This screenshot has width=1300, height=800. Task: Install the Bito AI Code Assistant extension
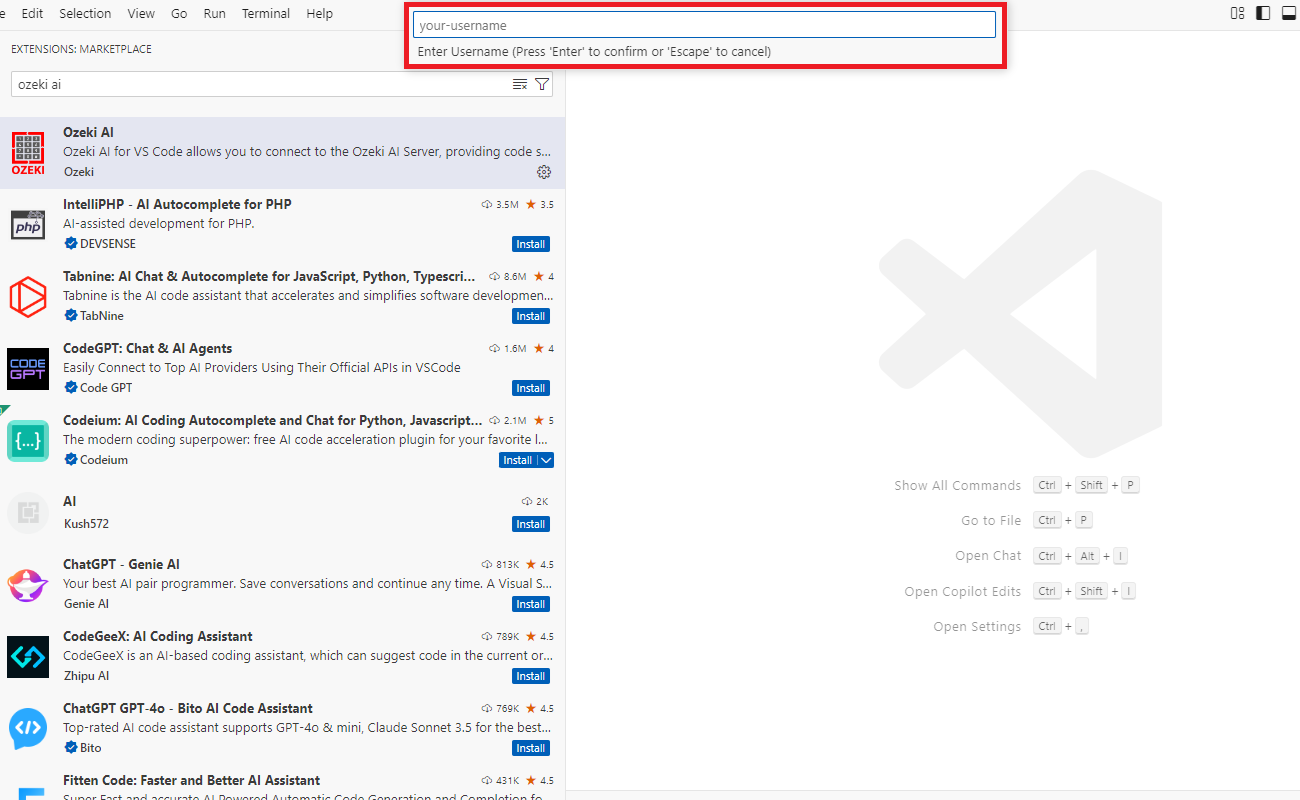coord(531,748)
